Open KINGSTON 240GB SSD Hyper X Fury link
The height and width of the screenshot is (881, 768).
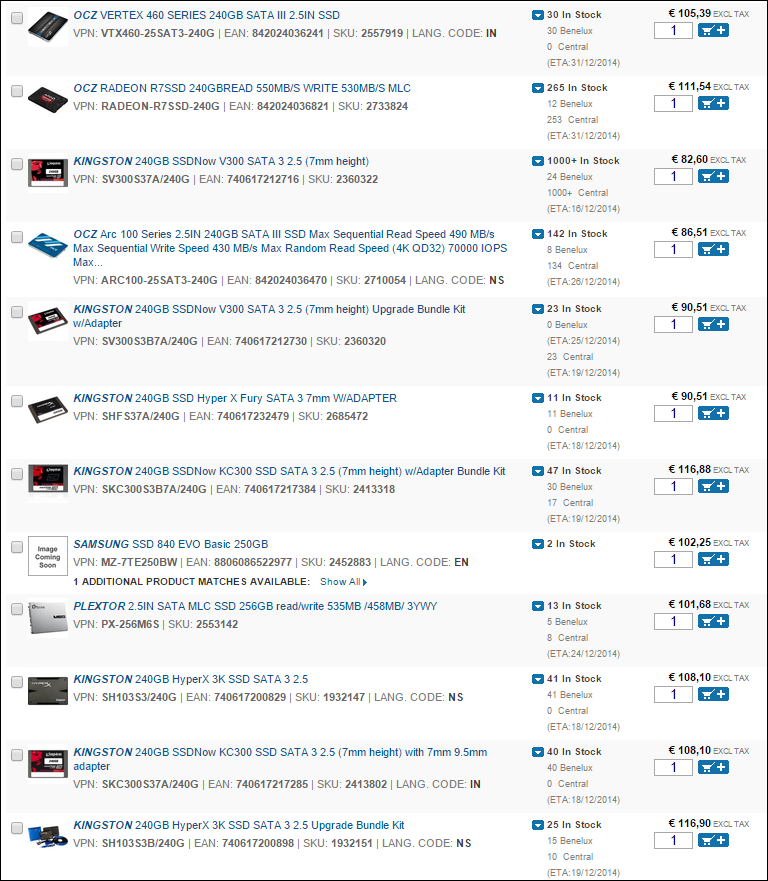point(235,398)
